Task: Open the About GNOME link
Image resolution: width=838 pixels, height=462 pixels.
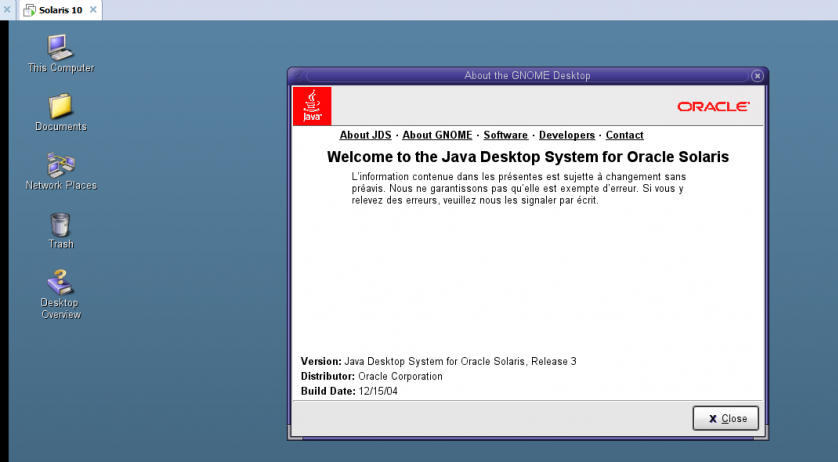Action: click(437, 135)
